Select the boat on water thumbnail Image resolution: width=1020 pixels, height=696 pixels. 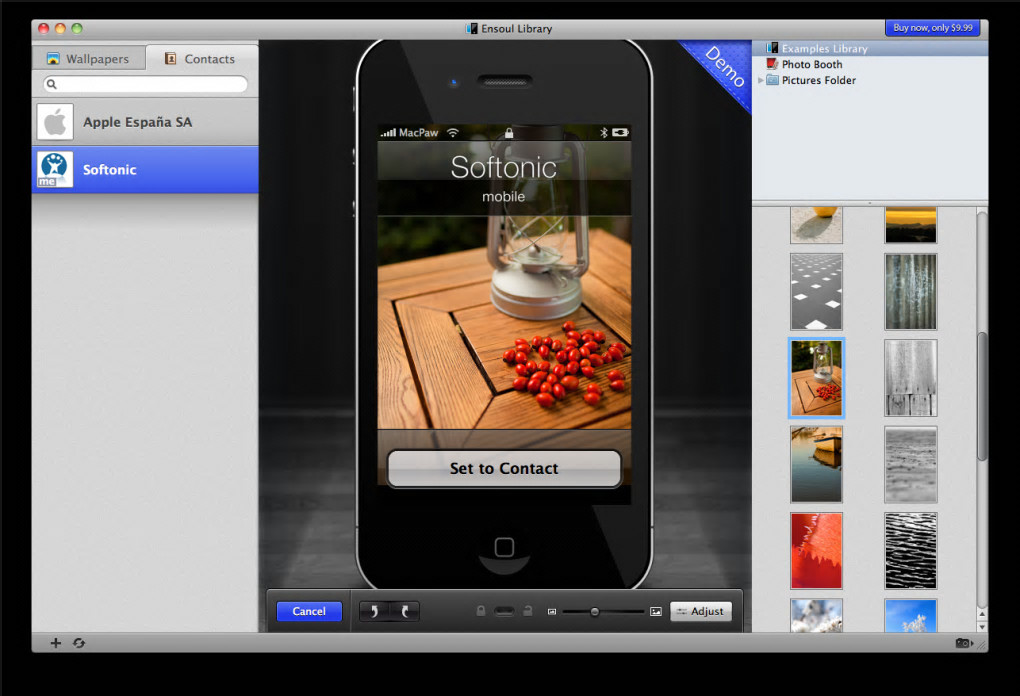[816, 464]
